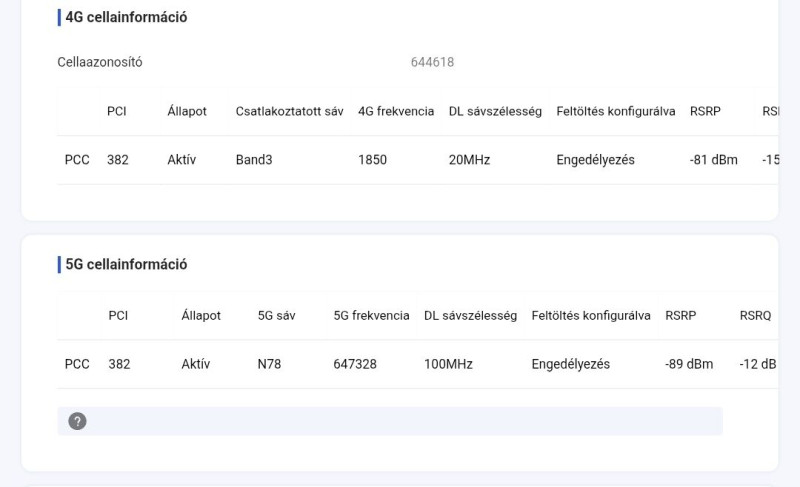Screen dimensions: 800x487
Task: Click the 5G sáv column header
Action: (276, 315)
